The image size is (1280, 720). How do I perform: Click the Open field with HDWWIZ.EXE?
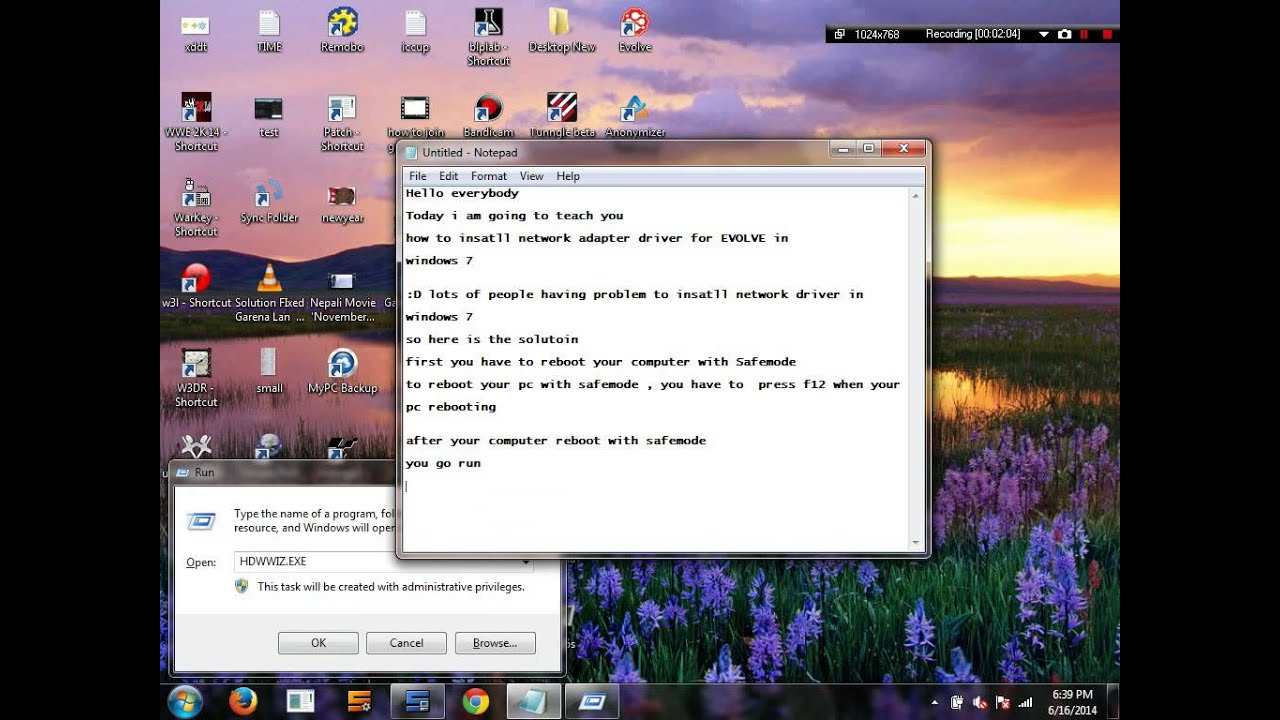(384, 562)
